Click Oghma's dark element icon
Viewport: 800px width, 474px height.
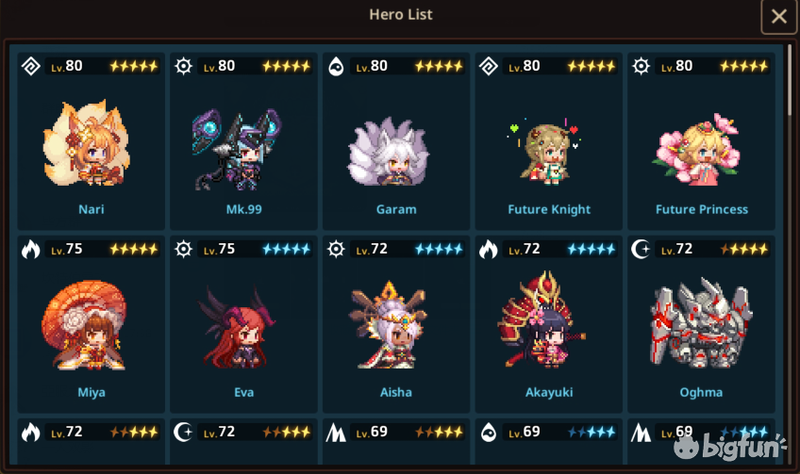point(640,249)
